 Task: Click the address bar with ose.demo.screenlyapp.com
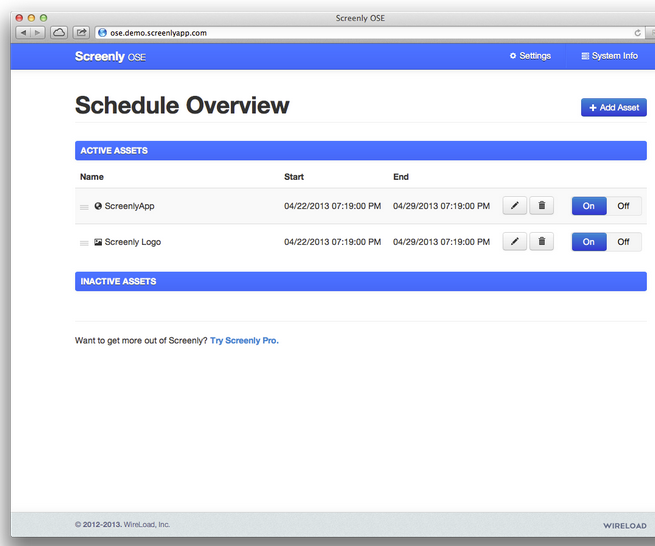370,33
